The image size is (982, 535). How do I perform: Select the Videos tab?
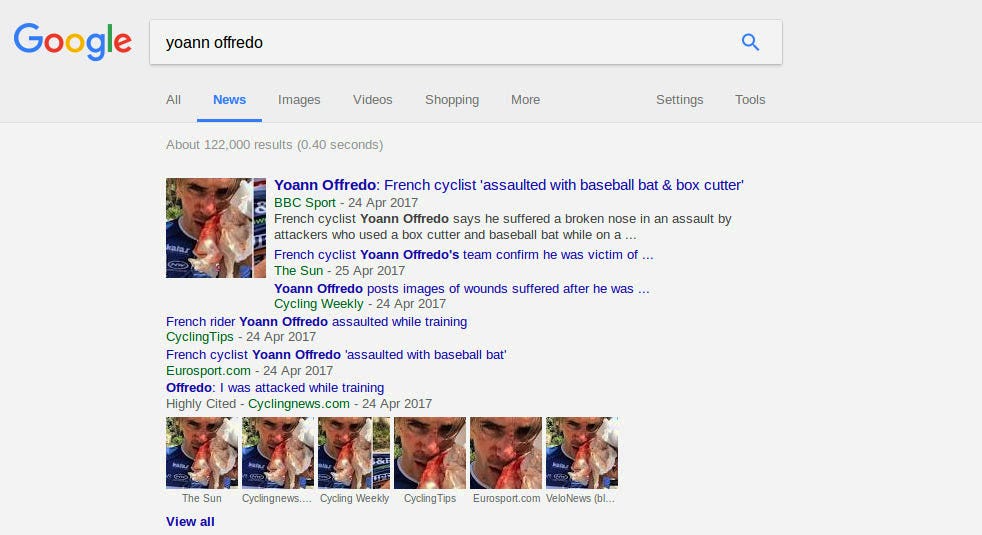[372, 100]
